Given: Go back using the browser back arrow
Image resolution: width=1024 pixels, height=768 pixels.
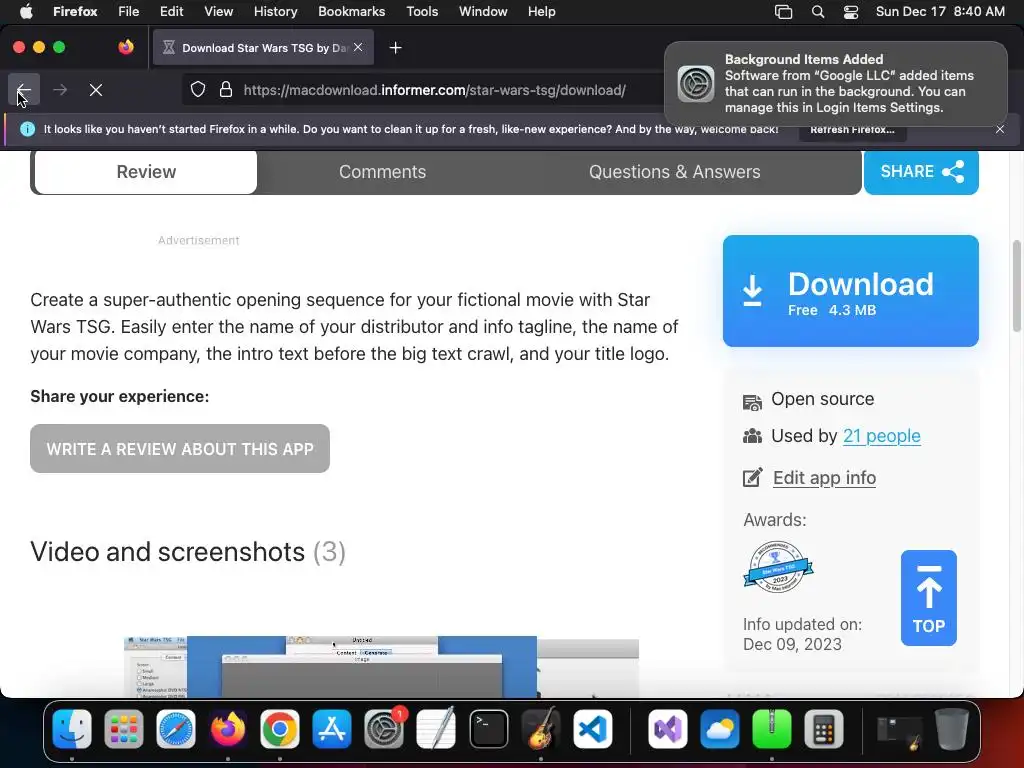Looking at the screenshot, I should click(24, 90).
